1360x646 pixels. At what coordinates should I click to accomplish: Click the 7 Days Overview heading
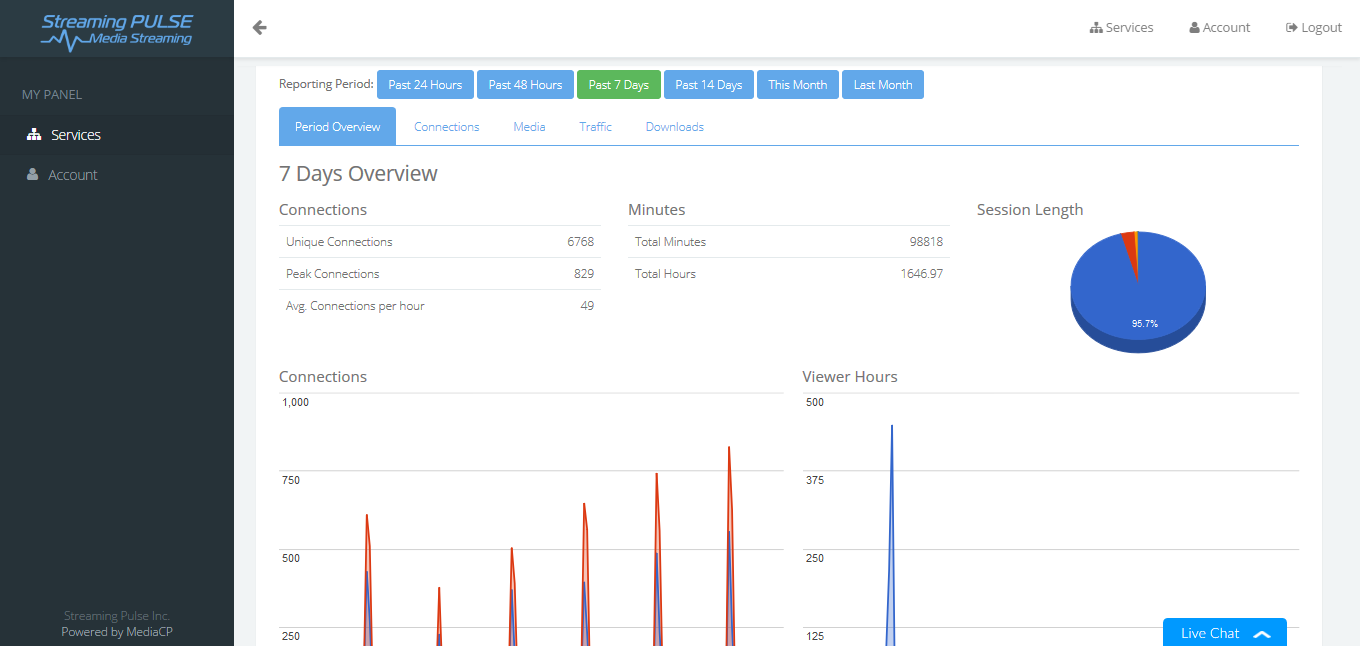click(358, 173)
